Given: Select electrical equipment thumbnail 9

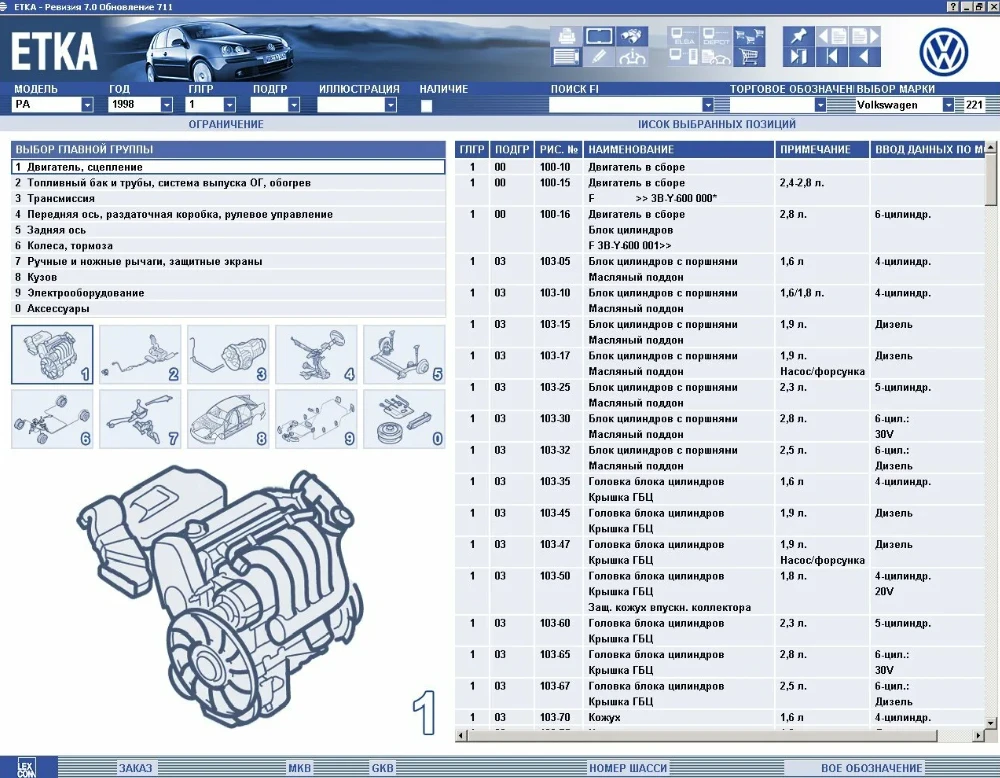Looking at the screenshot, I should tap(316, 419).
